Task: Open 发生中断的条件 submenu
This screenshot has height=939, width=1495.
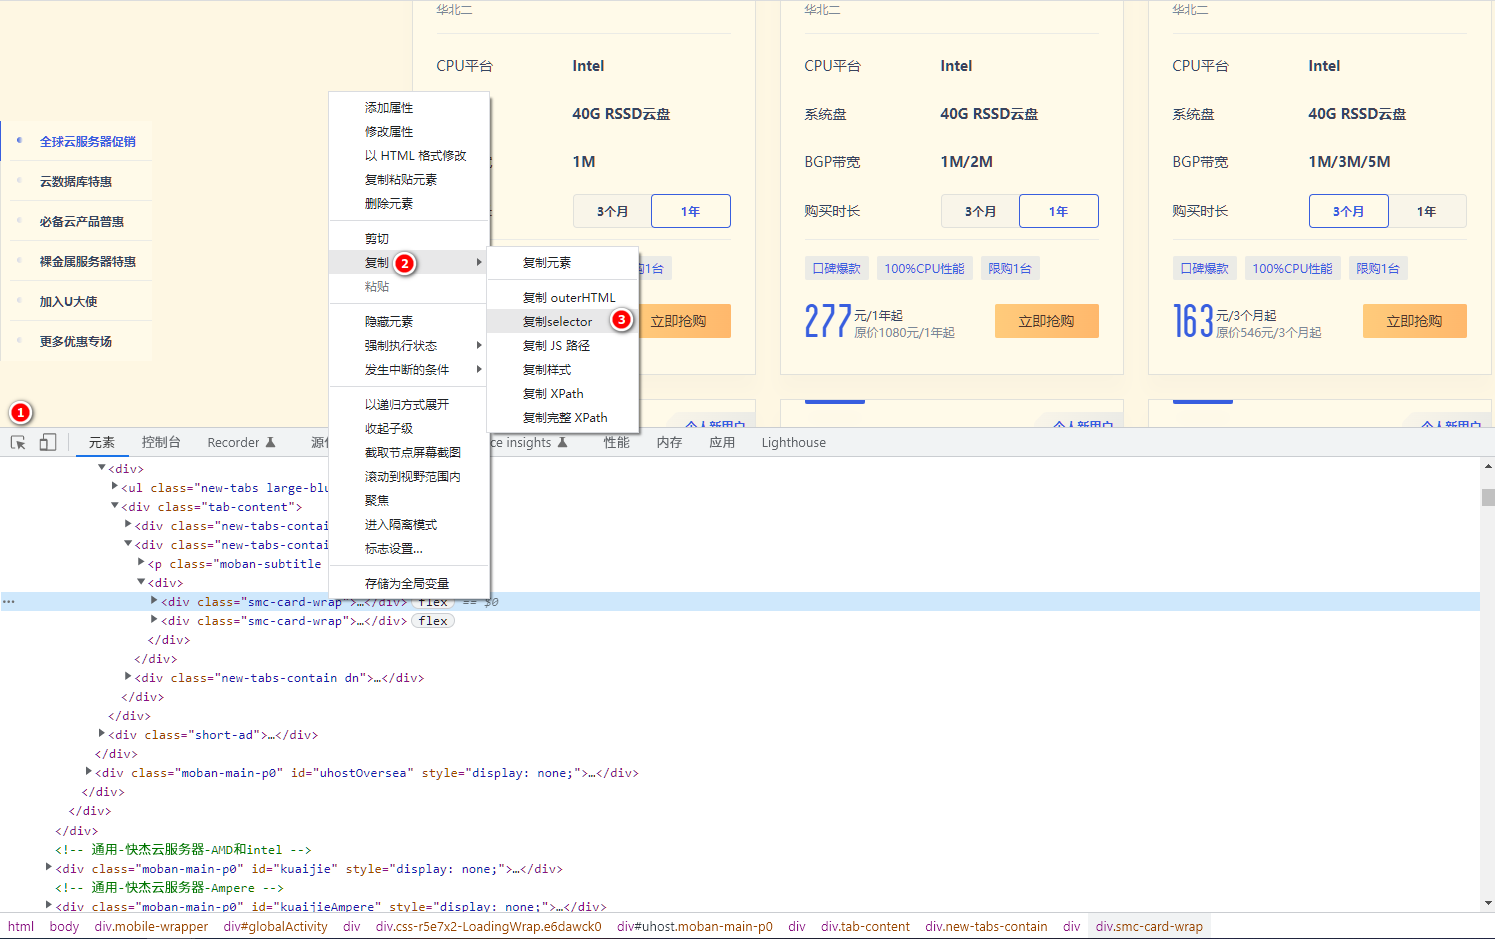Action: click(x=409, y=370)
